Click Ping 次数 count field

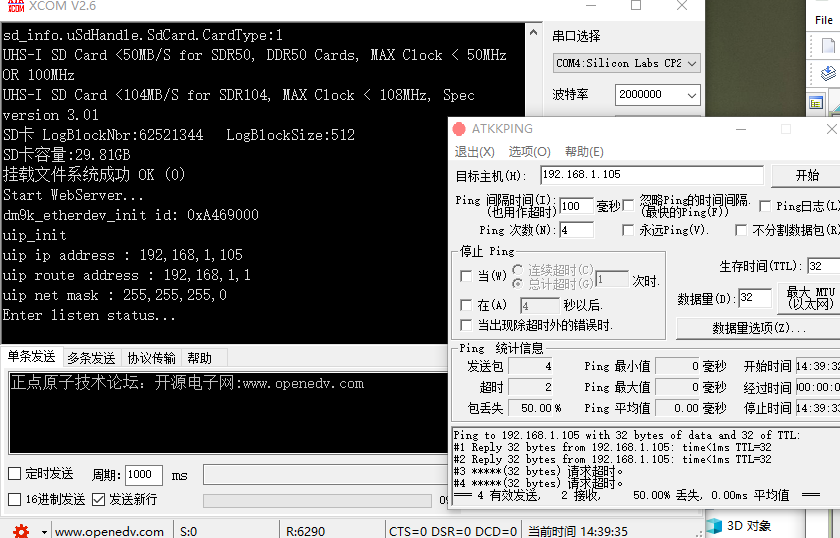click(576, 230)
